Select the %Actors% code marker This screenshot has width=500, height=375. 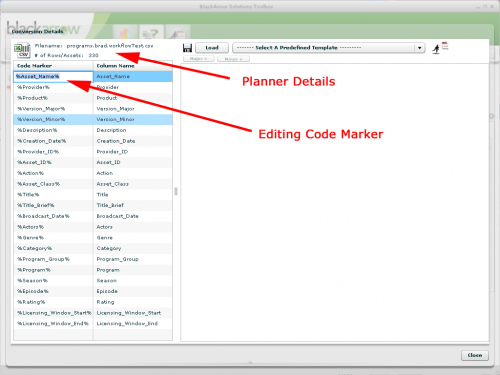53,227
